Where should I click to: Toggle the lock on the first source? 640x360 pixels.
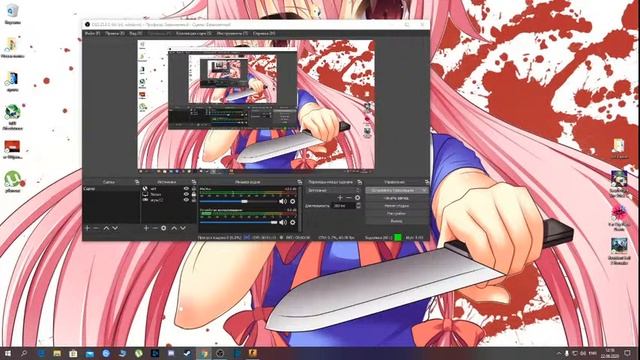point(193,189)
